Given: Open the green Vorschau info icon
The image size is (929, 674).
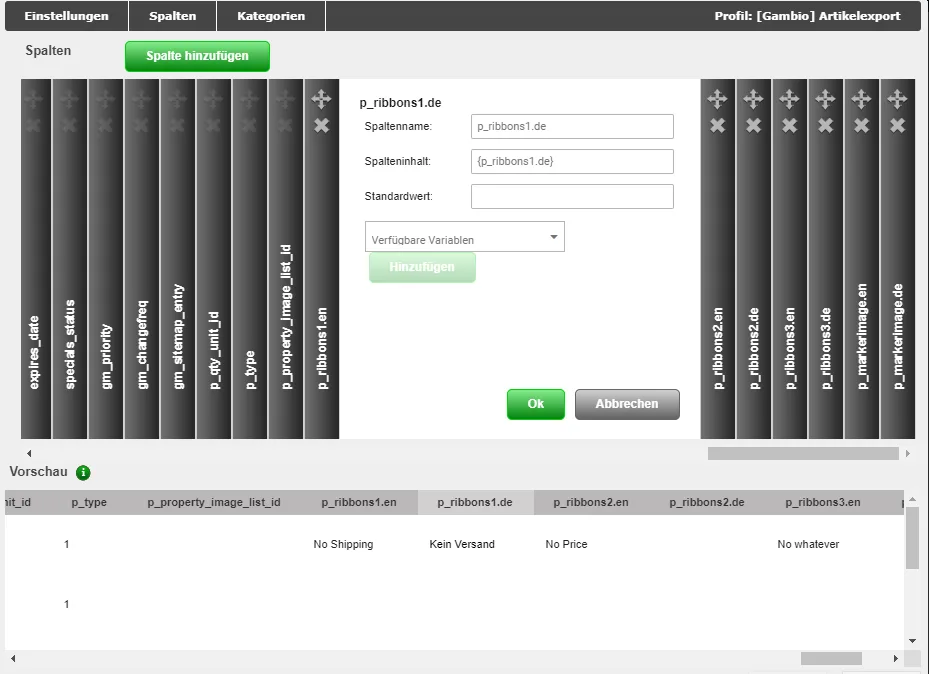Looking at the screenshot, I should 83,473.
